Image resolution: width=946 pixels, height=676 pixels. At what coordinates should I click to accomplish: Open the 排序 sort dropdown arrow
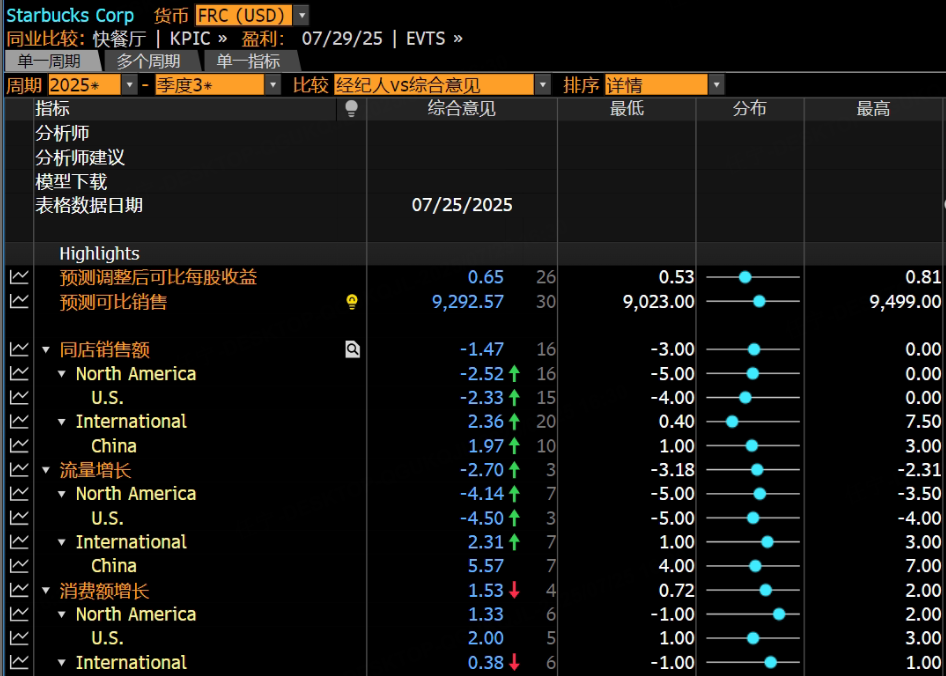pyautogui.click(x=716, y=85)
